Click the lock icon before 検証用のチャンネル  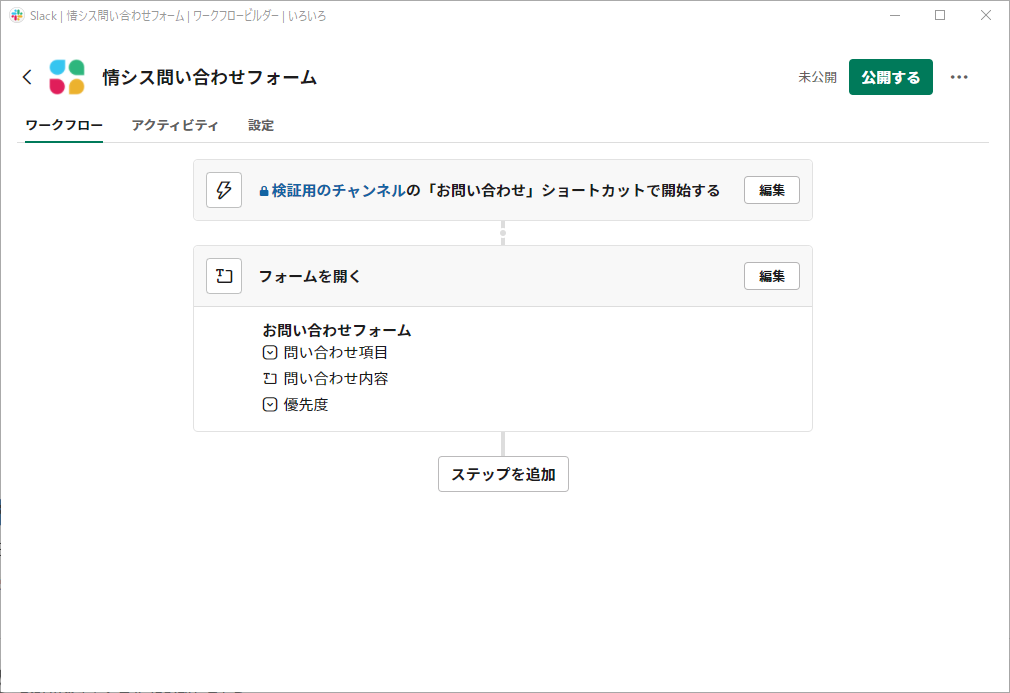click(x=262, y=190)
